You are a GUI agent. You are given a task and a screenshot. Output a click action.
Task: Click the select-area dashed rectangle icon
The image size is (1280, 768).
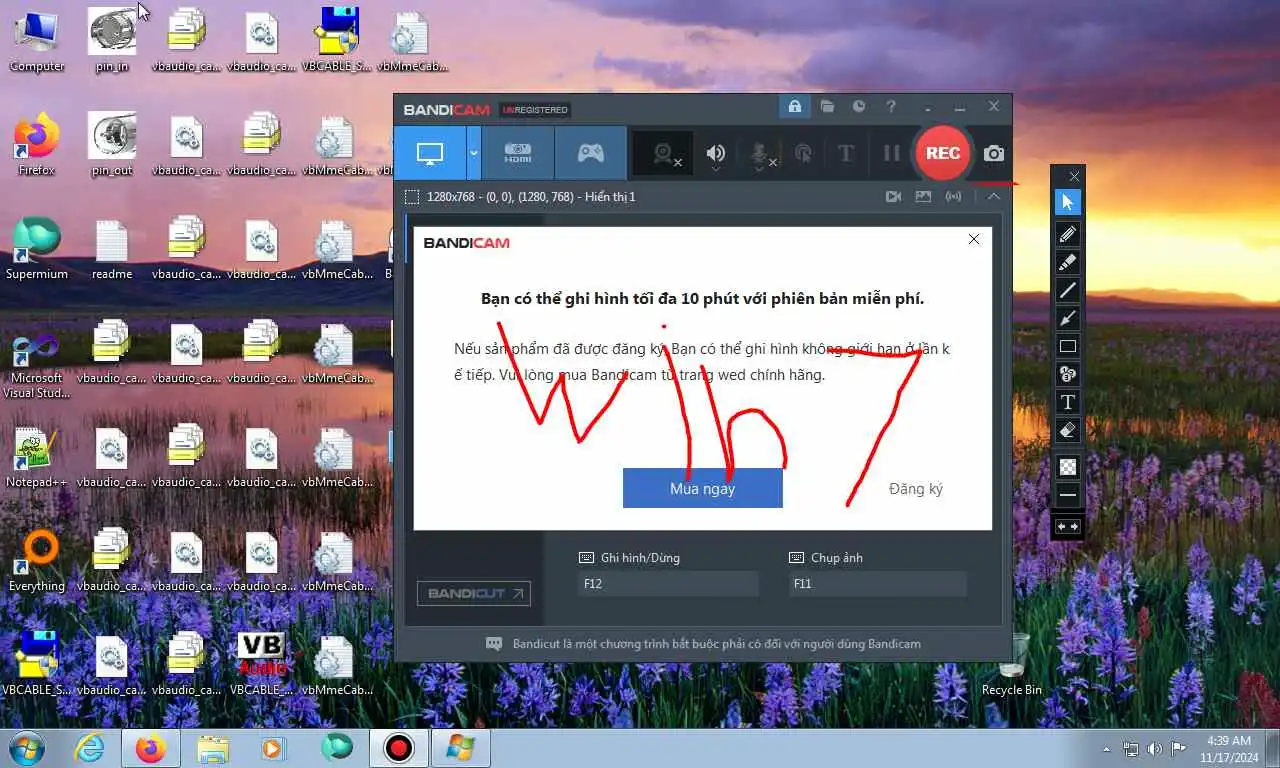tap(412, 197)
